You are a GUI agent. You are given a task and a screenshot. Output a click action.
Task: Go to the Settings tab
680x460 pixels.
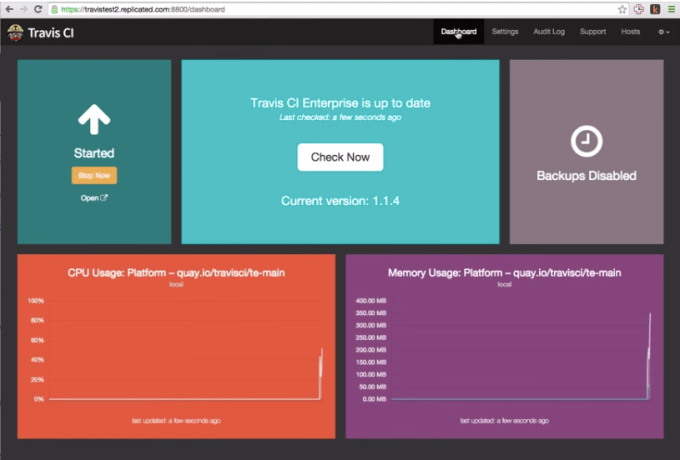(x=505, y=32)
